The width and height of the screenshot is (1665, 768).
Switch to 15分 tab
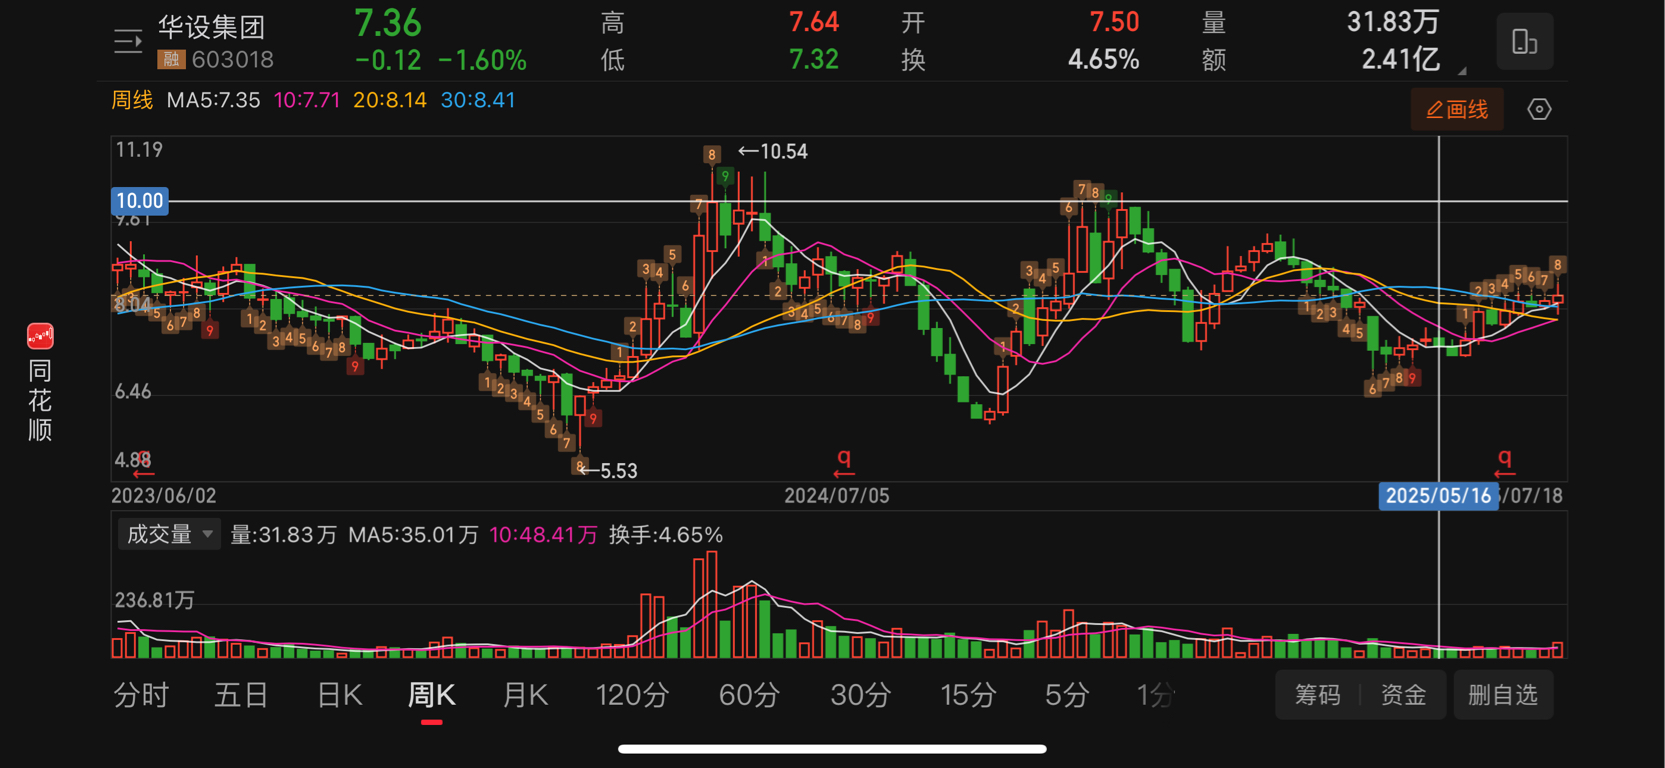pos(968,695)
